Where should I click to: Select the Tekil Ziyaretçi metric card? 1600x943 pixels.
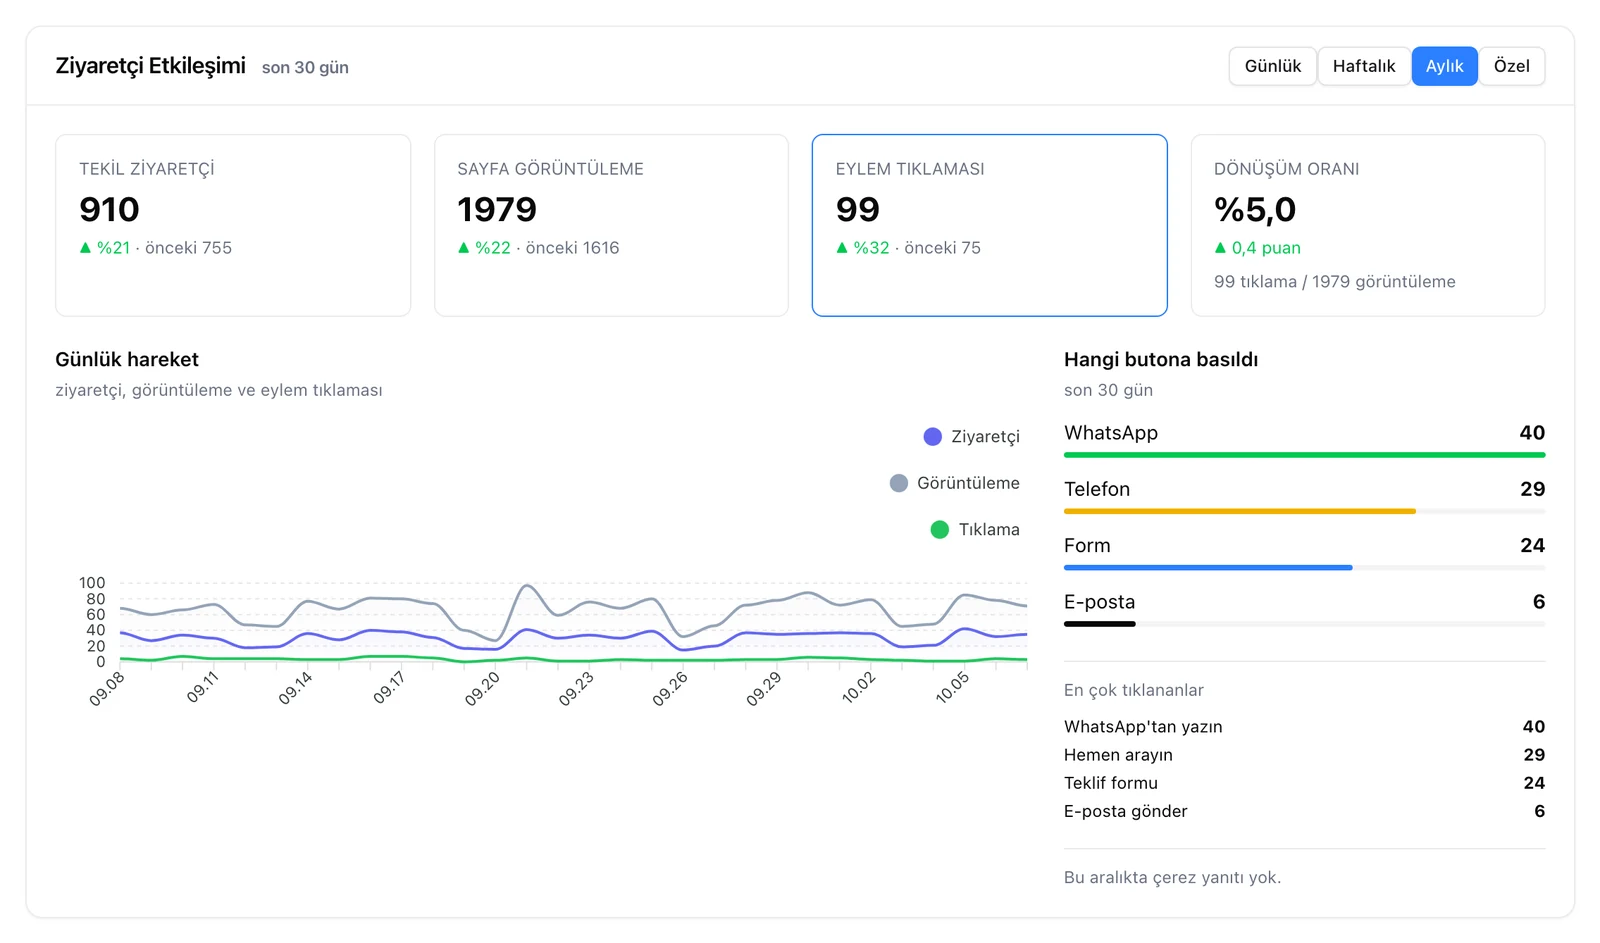(x=233, y=225)
